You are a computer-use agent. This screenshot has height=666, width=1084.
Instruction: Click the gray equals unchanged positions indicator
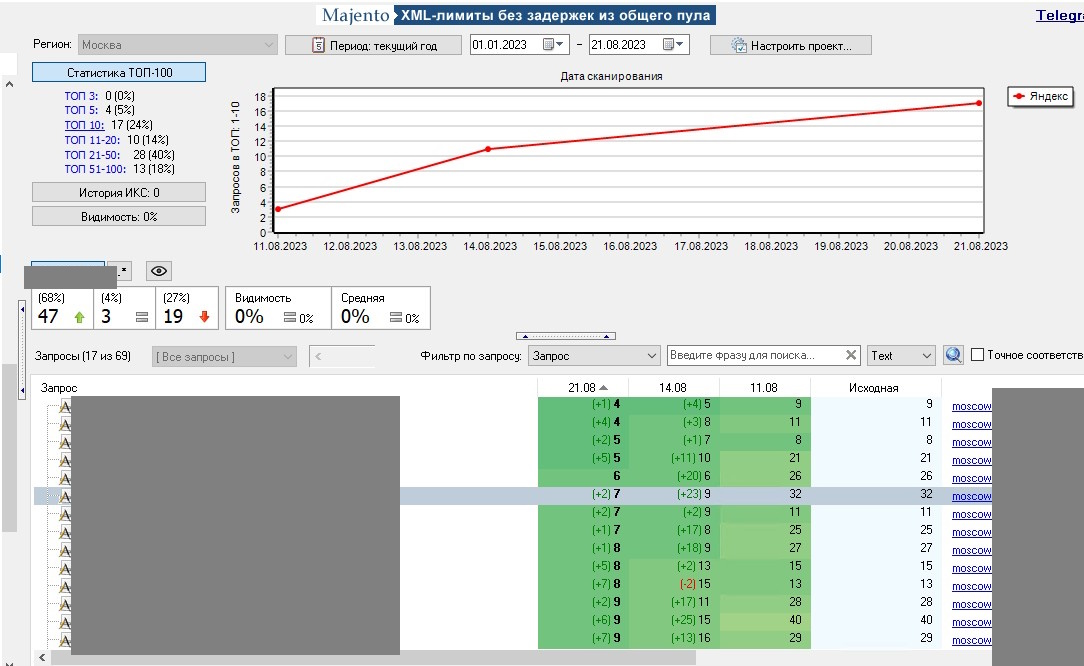pos(141,317)
